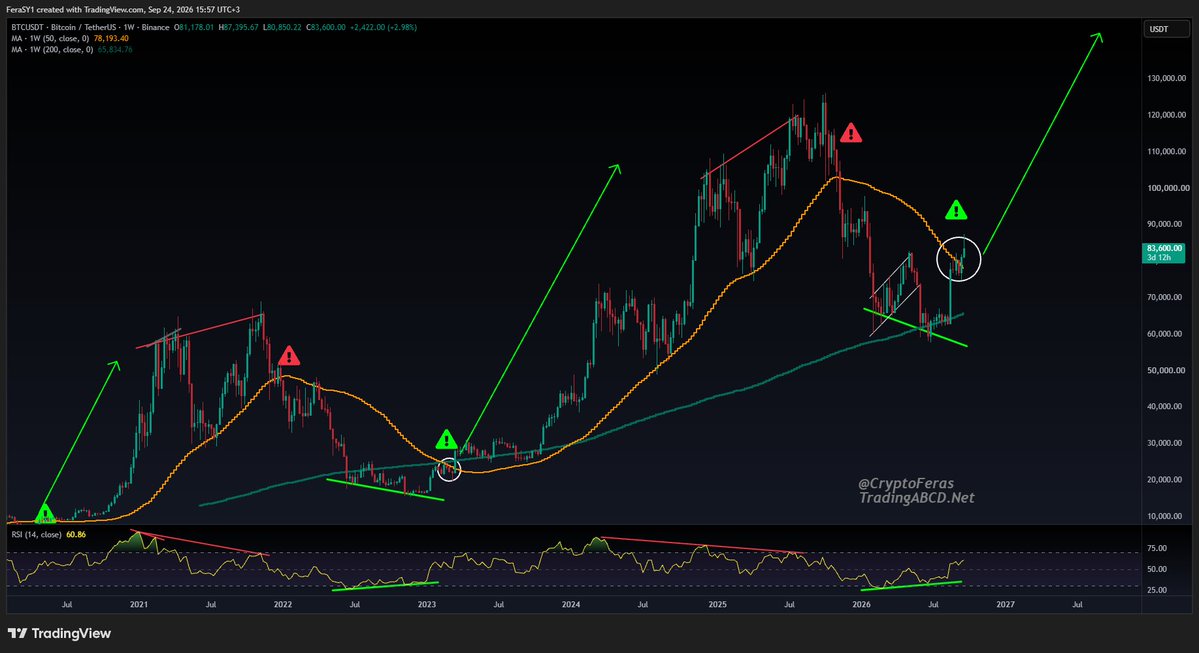Click the 130,000.00 price axis label
This screenshot has height=653, width=1199.
coord(1167,78)
